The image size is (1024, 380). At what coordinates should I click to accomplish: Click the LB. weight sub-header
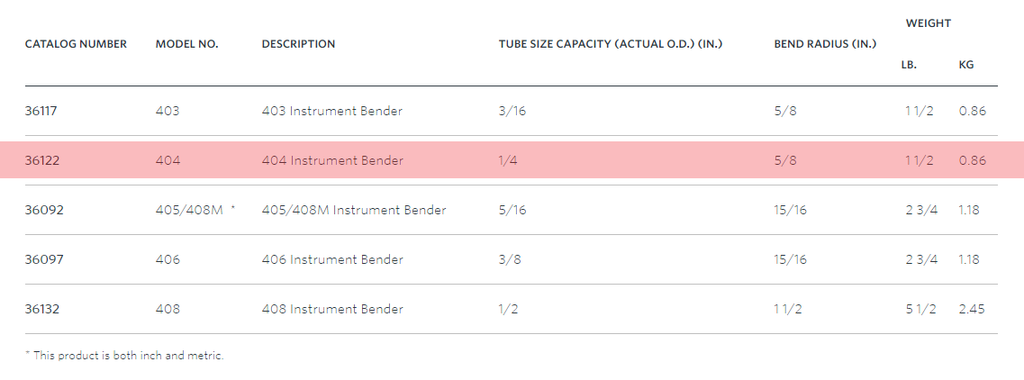tap(908, 65)
